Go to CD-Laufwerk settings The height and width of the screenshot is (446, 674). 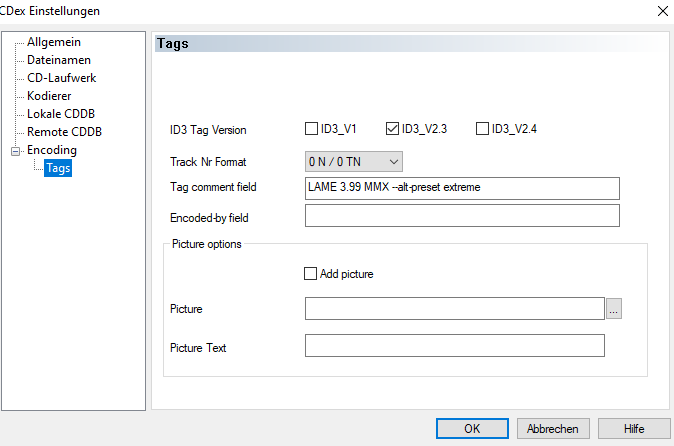[61, 78]
